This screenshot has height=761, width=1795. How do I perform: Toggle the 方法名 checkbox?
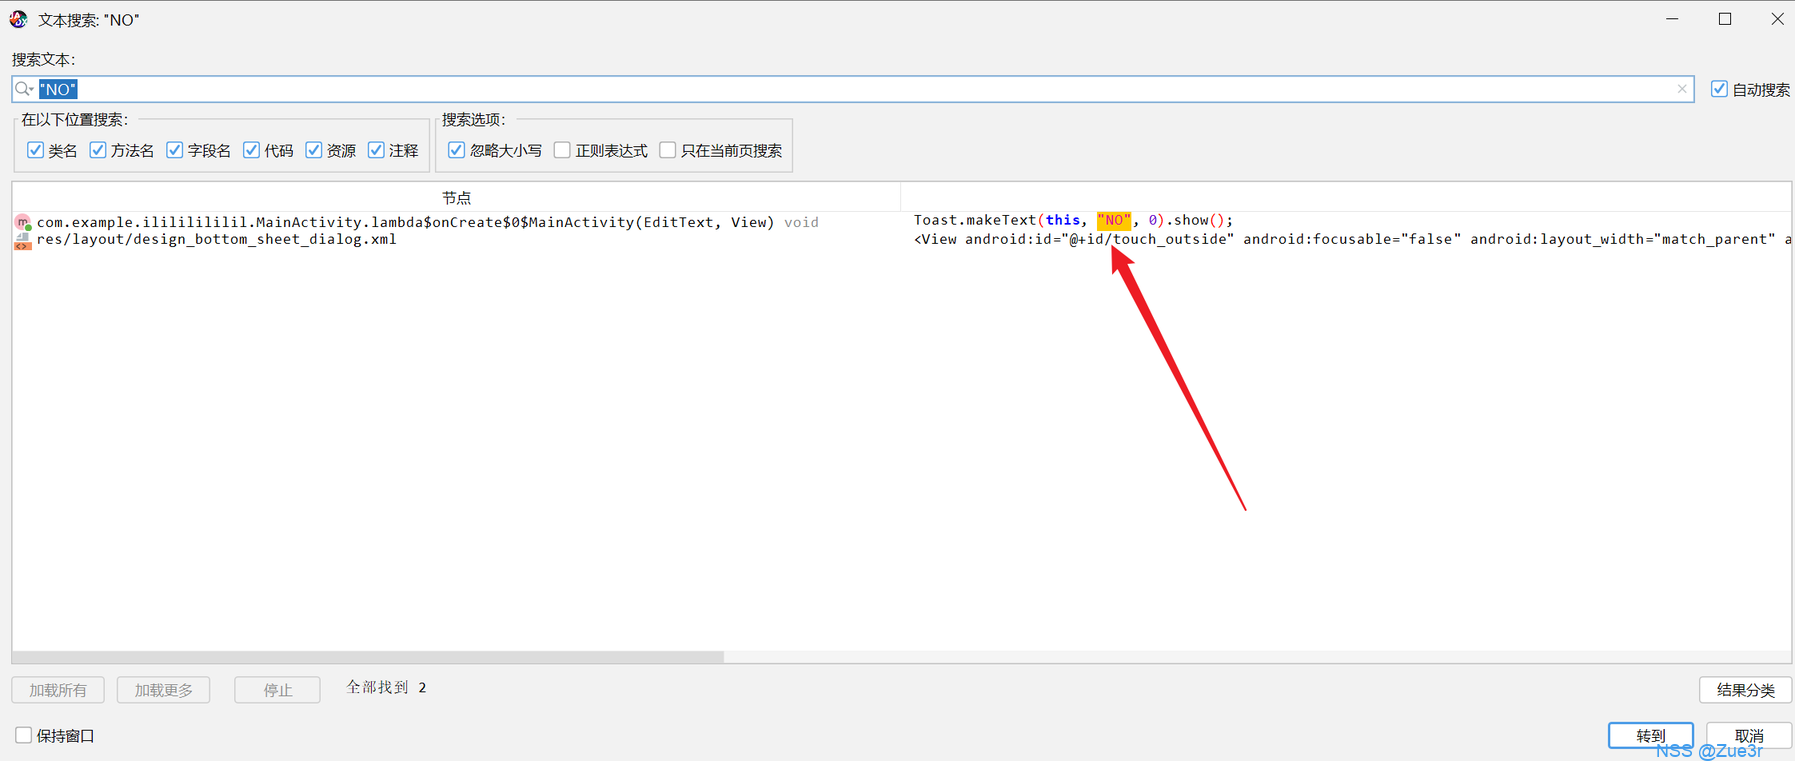click(x=98, y=150)
